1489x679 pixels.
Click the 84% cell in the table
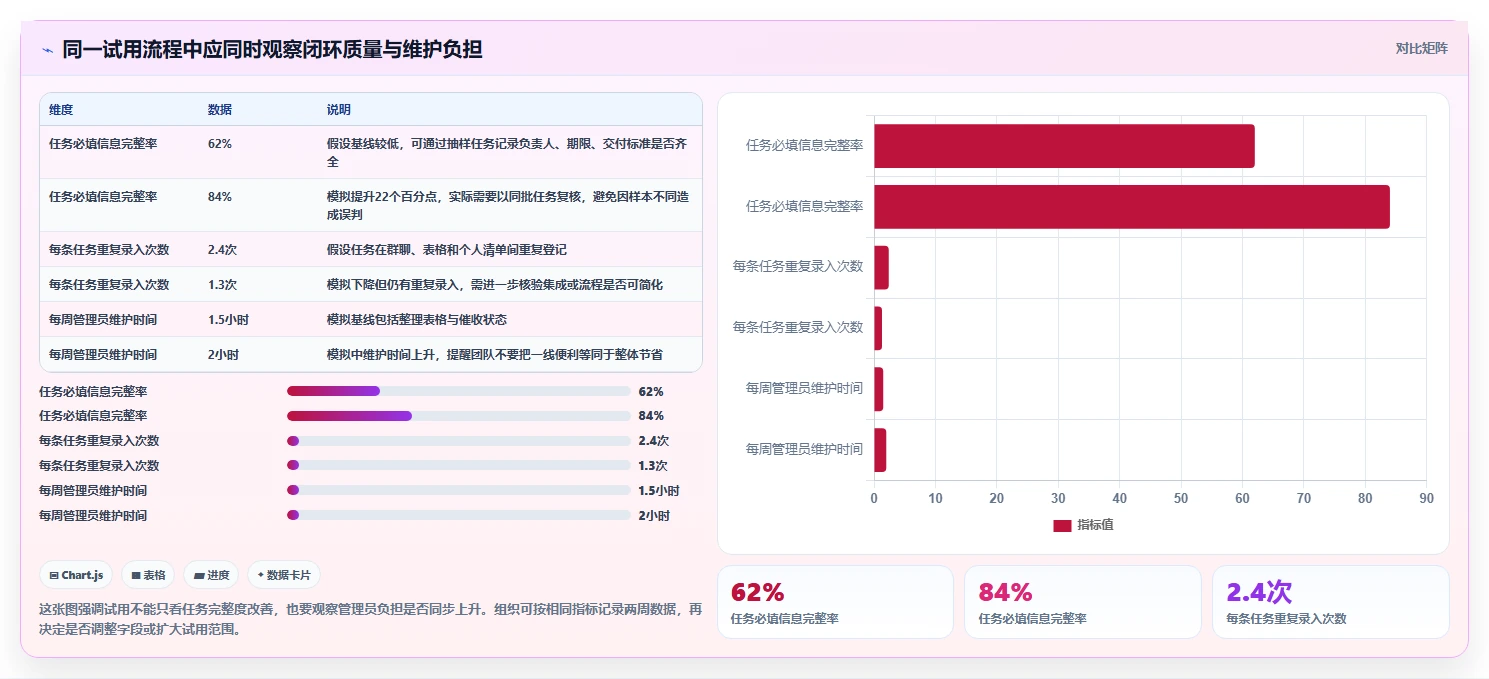(x=220, y=196)
